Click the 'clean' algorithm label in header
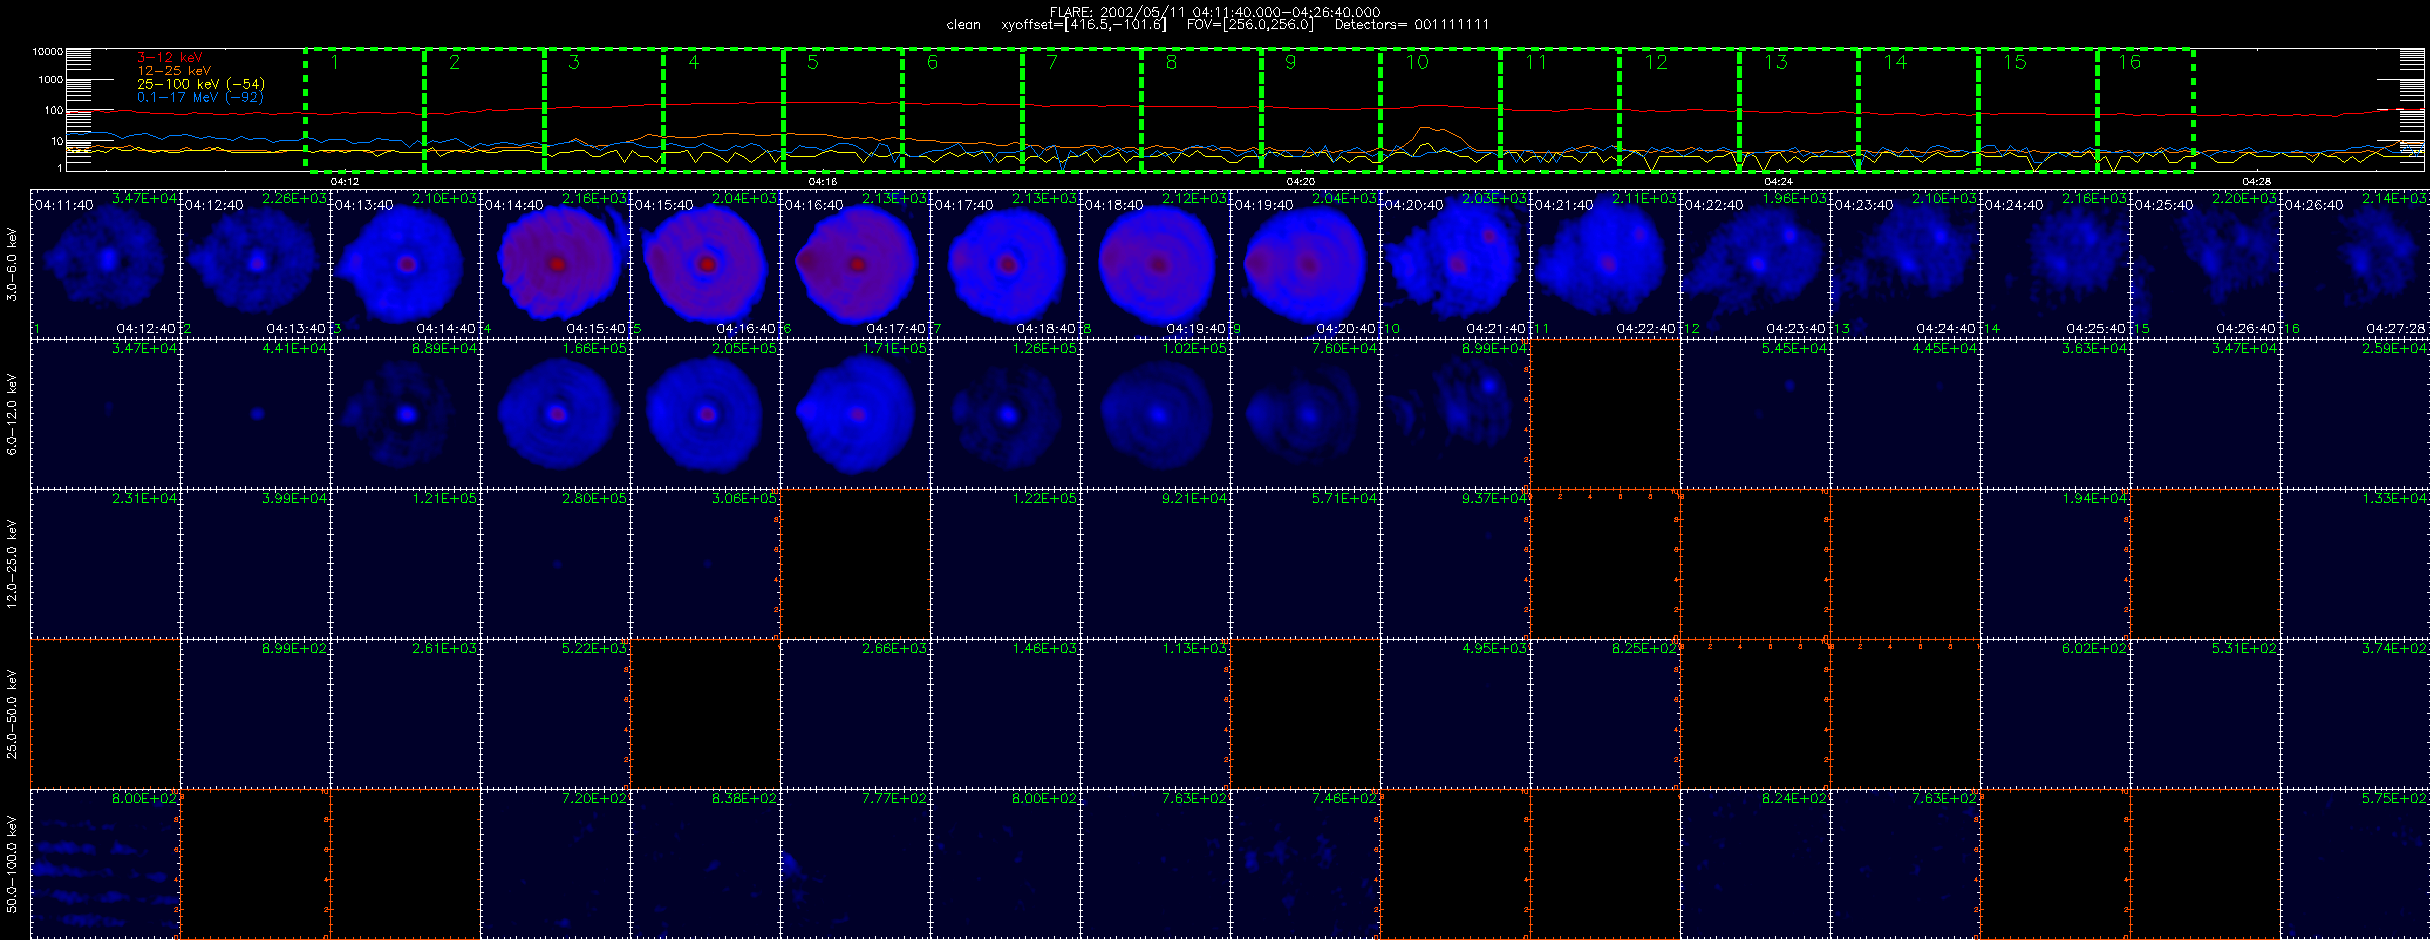The width and height of the screenshot is (2430, 940). pyautogui.click(x=964, y=25)
